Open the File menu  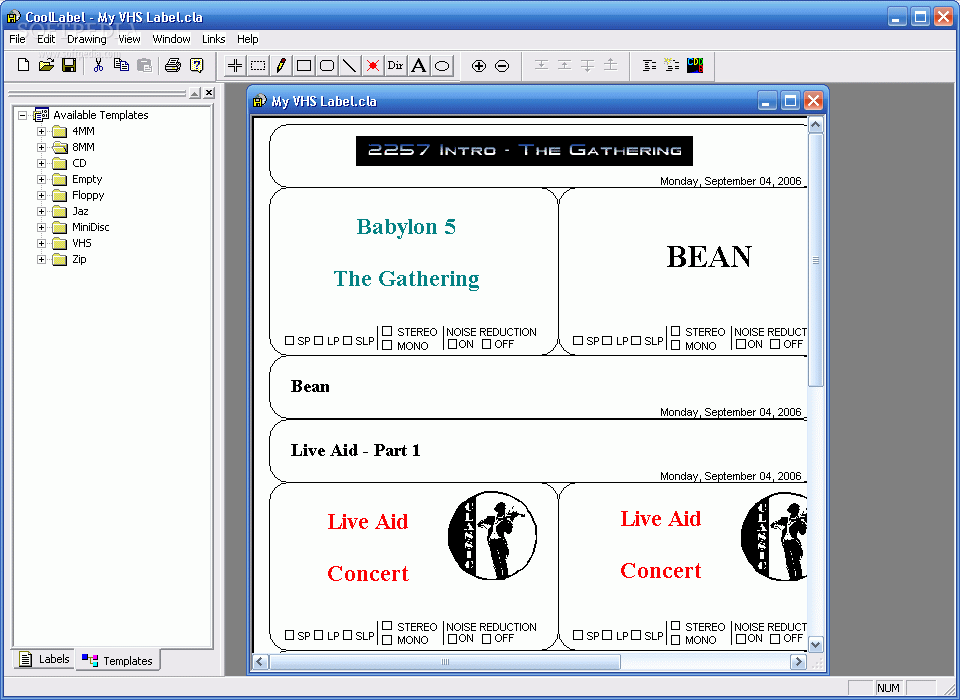click(x=17, y=39)
